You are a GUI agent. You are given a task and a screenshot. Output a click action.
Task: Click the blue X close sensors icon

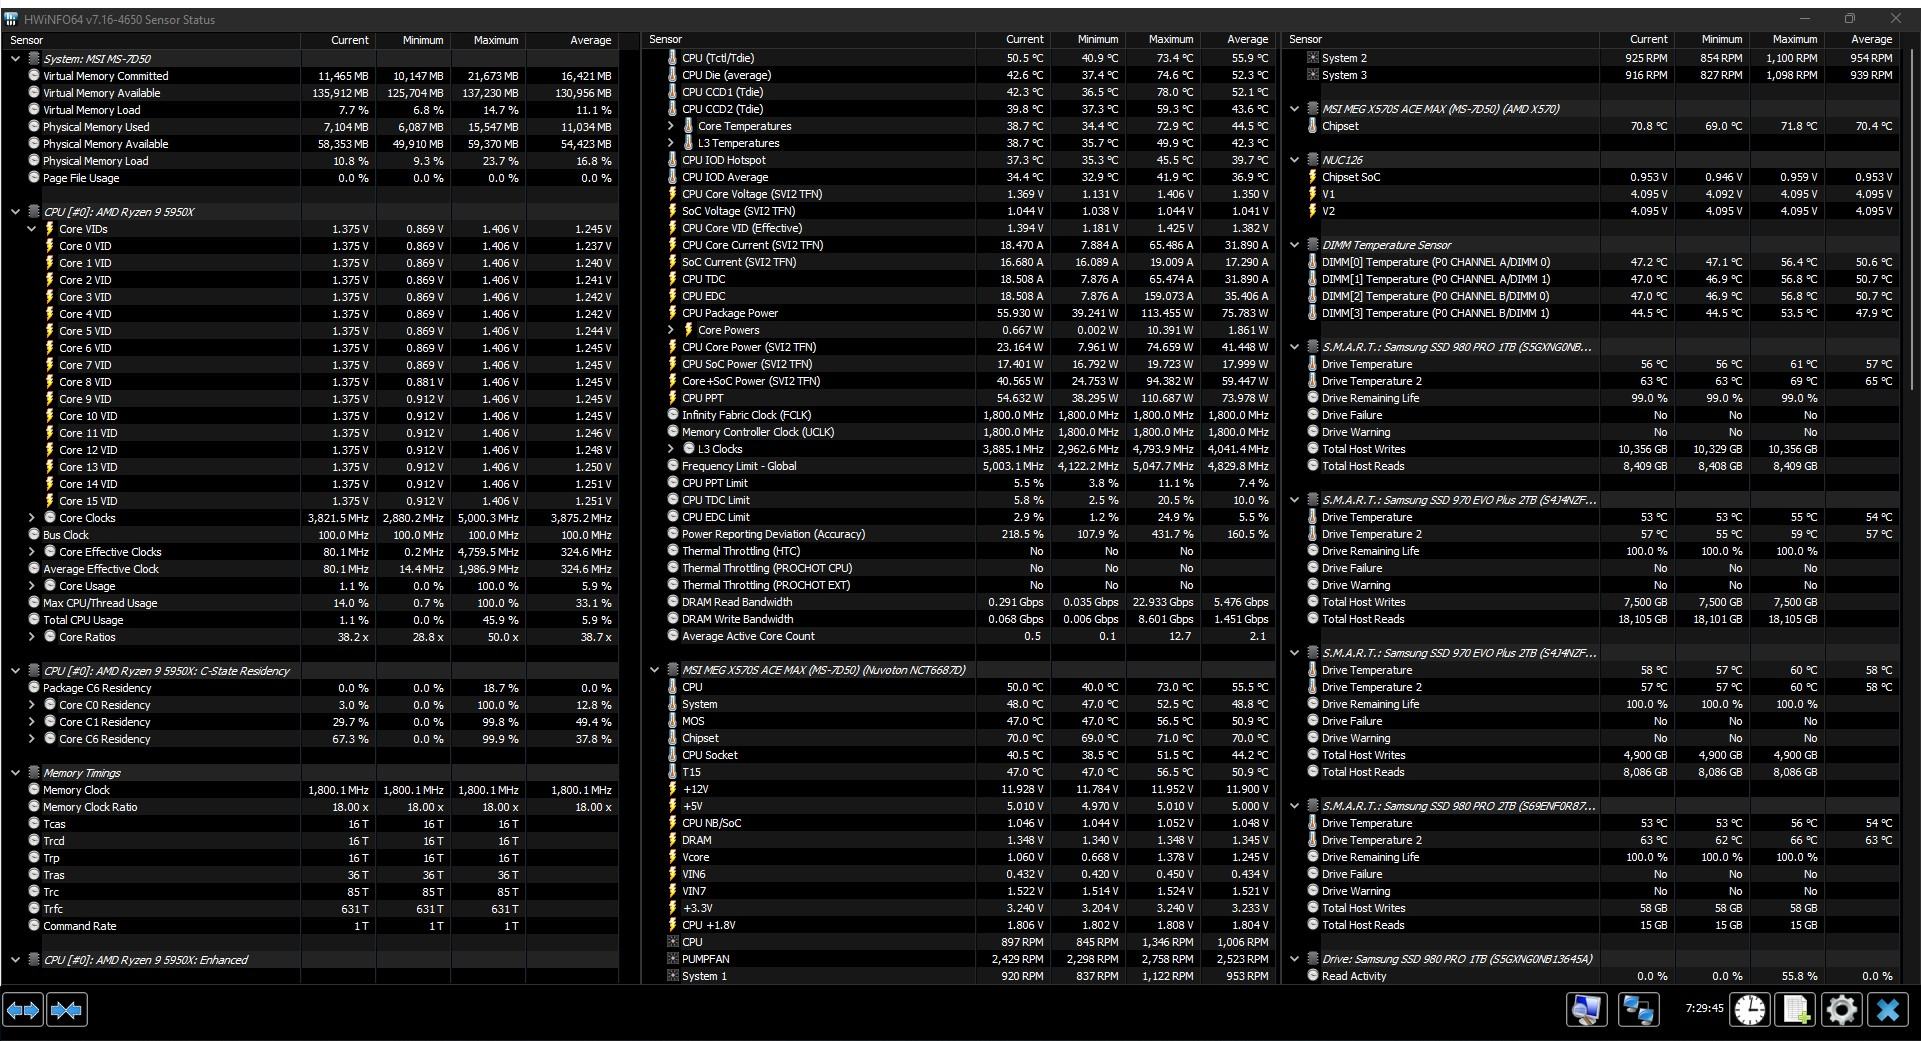(1888, 1010)
